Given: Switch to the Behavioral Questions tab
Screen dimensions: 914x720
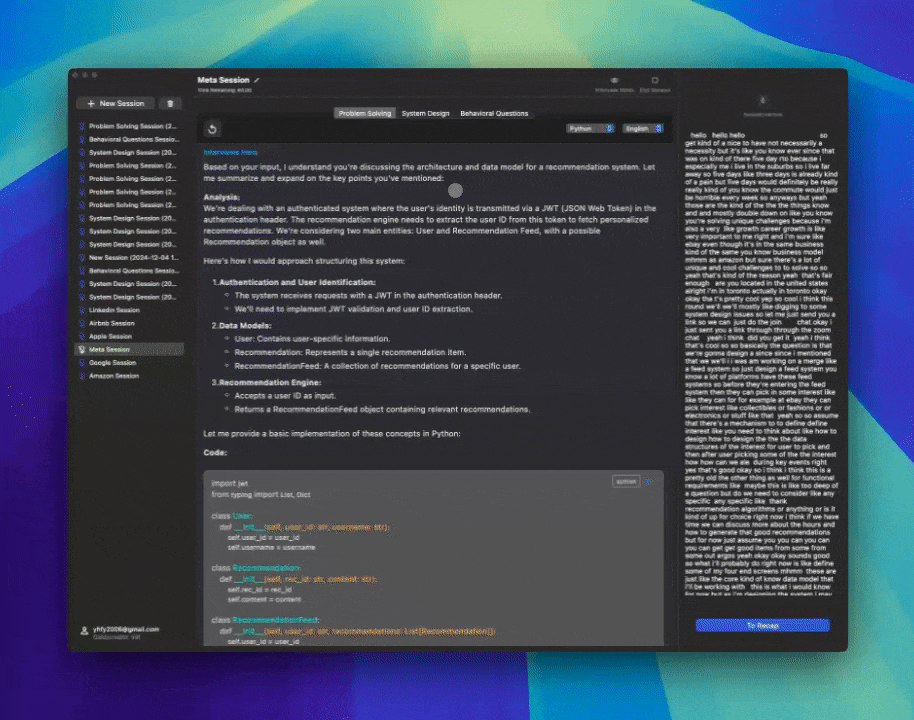Looking at the screenshot, I should point(494,114).
